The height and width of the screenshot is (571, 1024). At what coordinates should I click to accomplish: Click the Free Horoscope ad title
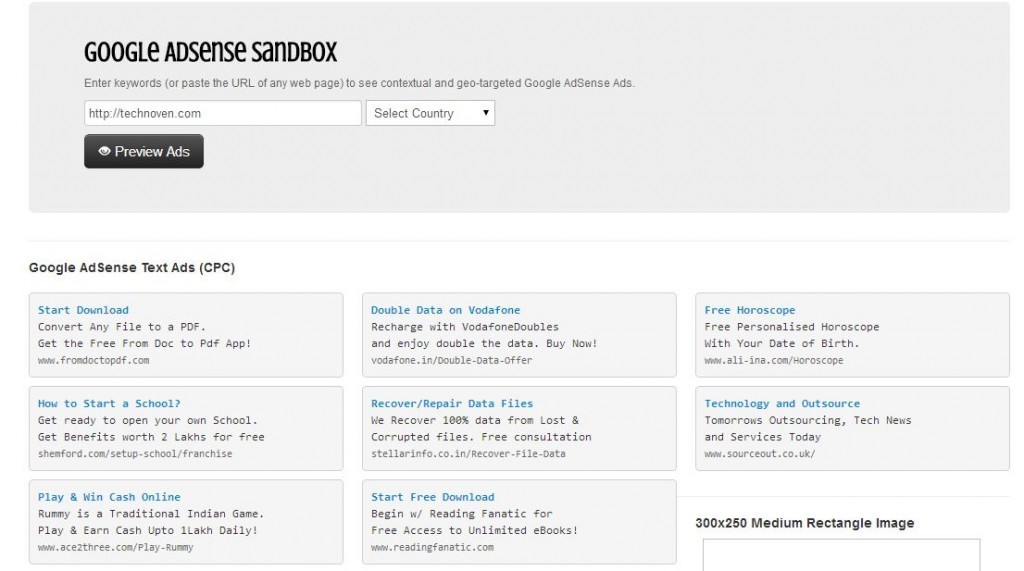coord(749,310)
